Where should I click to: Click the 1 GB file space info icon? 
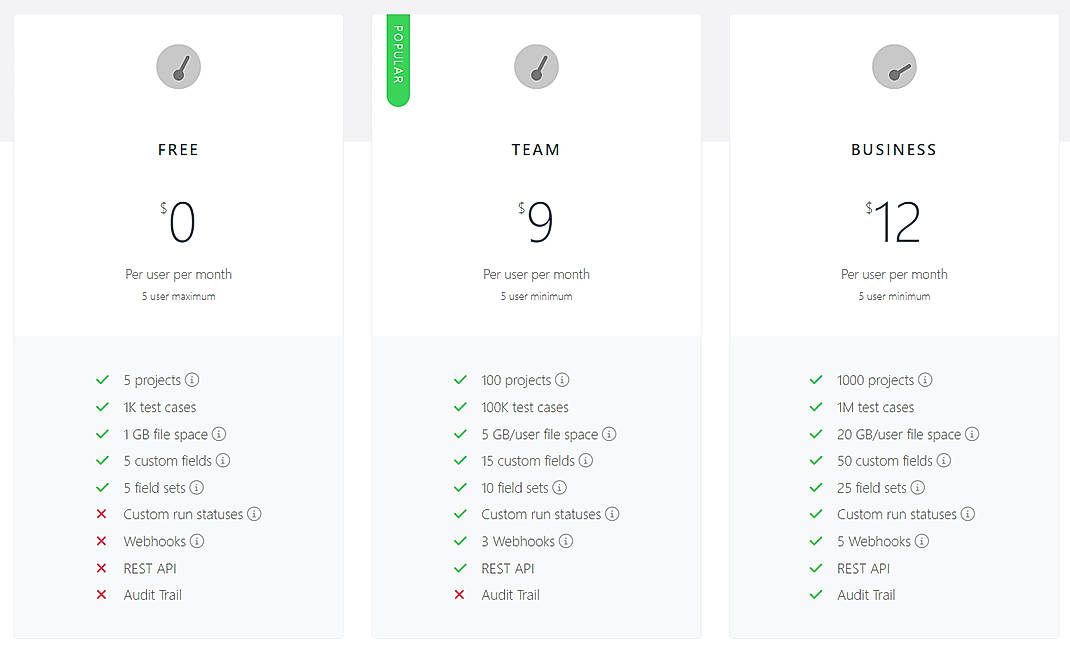[218, 434]
